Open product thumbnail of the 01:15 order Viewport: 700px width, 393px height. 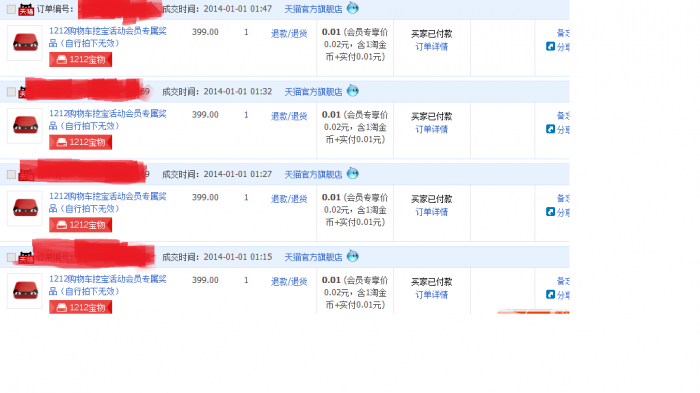coord(25,291)
